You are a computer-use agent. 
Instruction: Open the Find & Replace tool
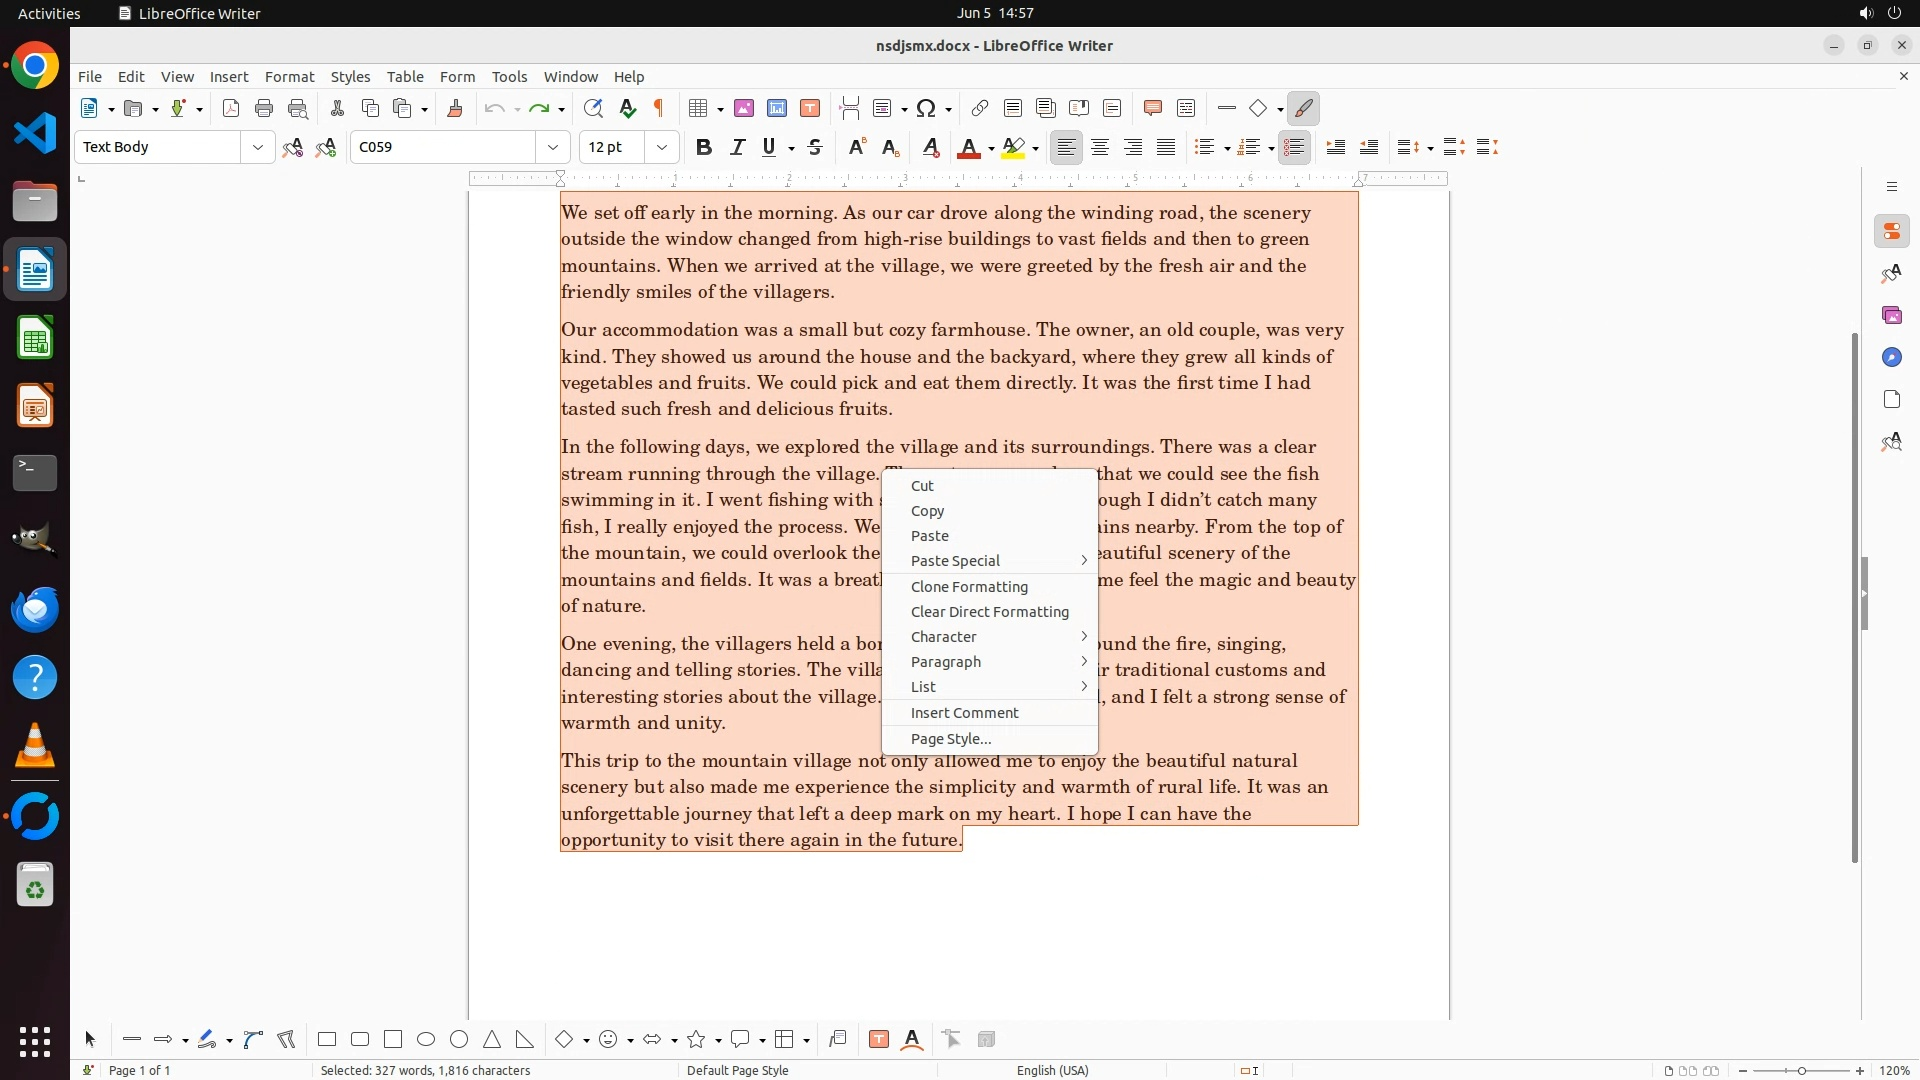coord(593,109)
